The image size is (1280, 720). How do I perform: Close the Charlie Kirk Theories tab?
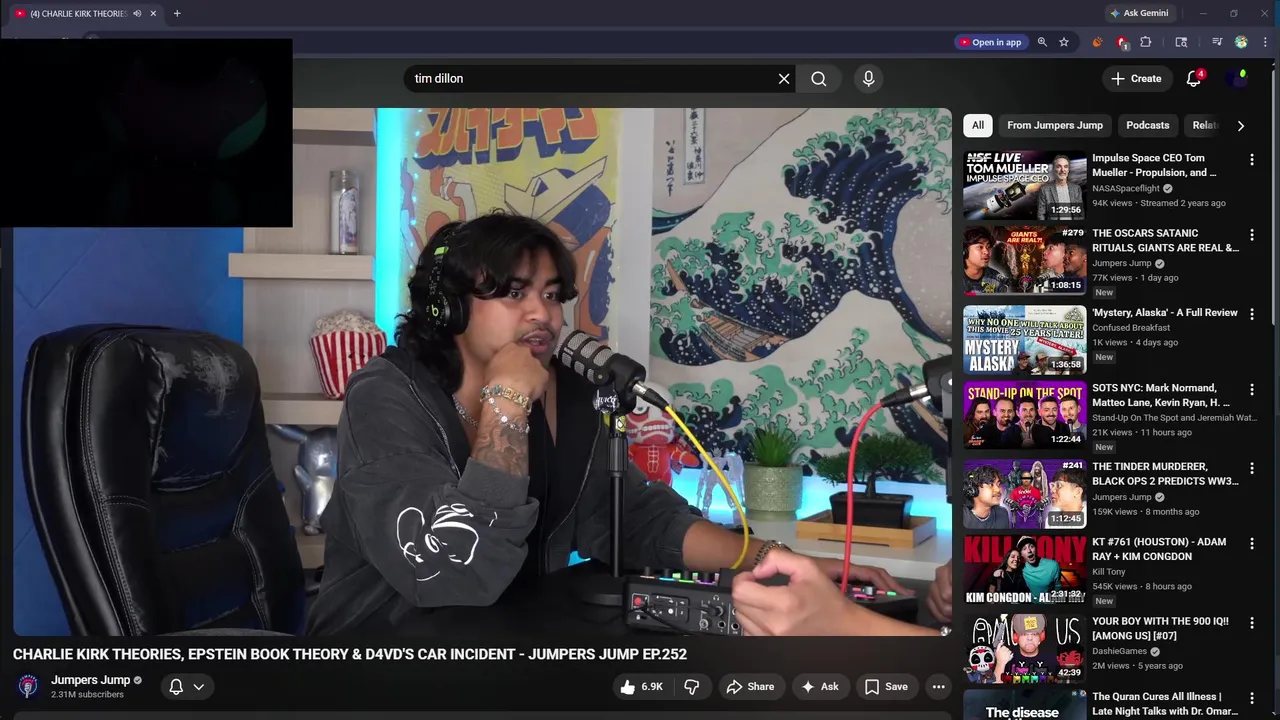coord(153,13)
